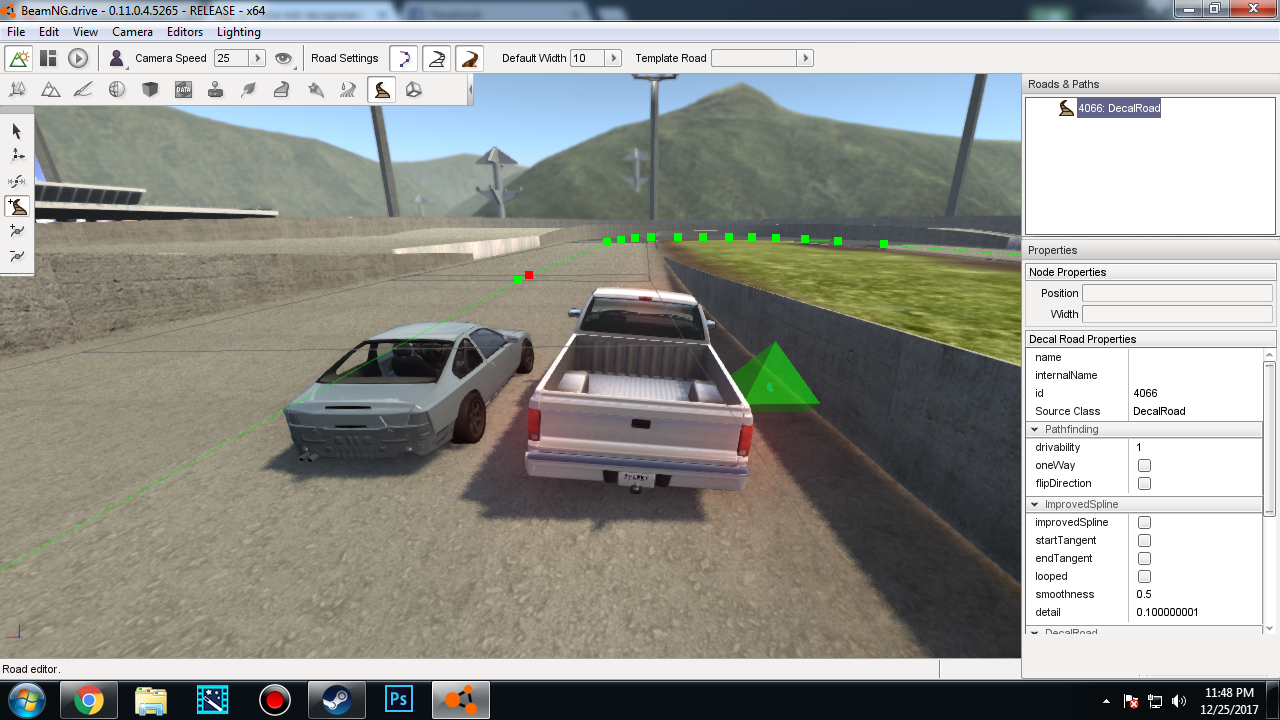This screenshot has width=1280, height=720.
Task: Open the Mesh Road Editor icon
Action: [x=282, y=90]
